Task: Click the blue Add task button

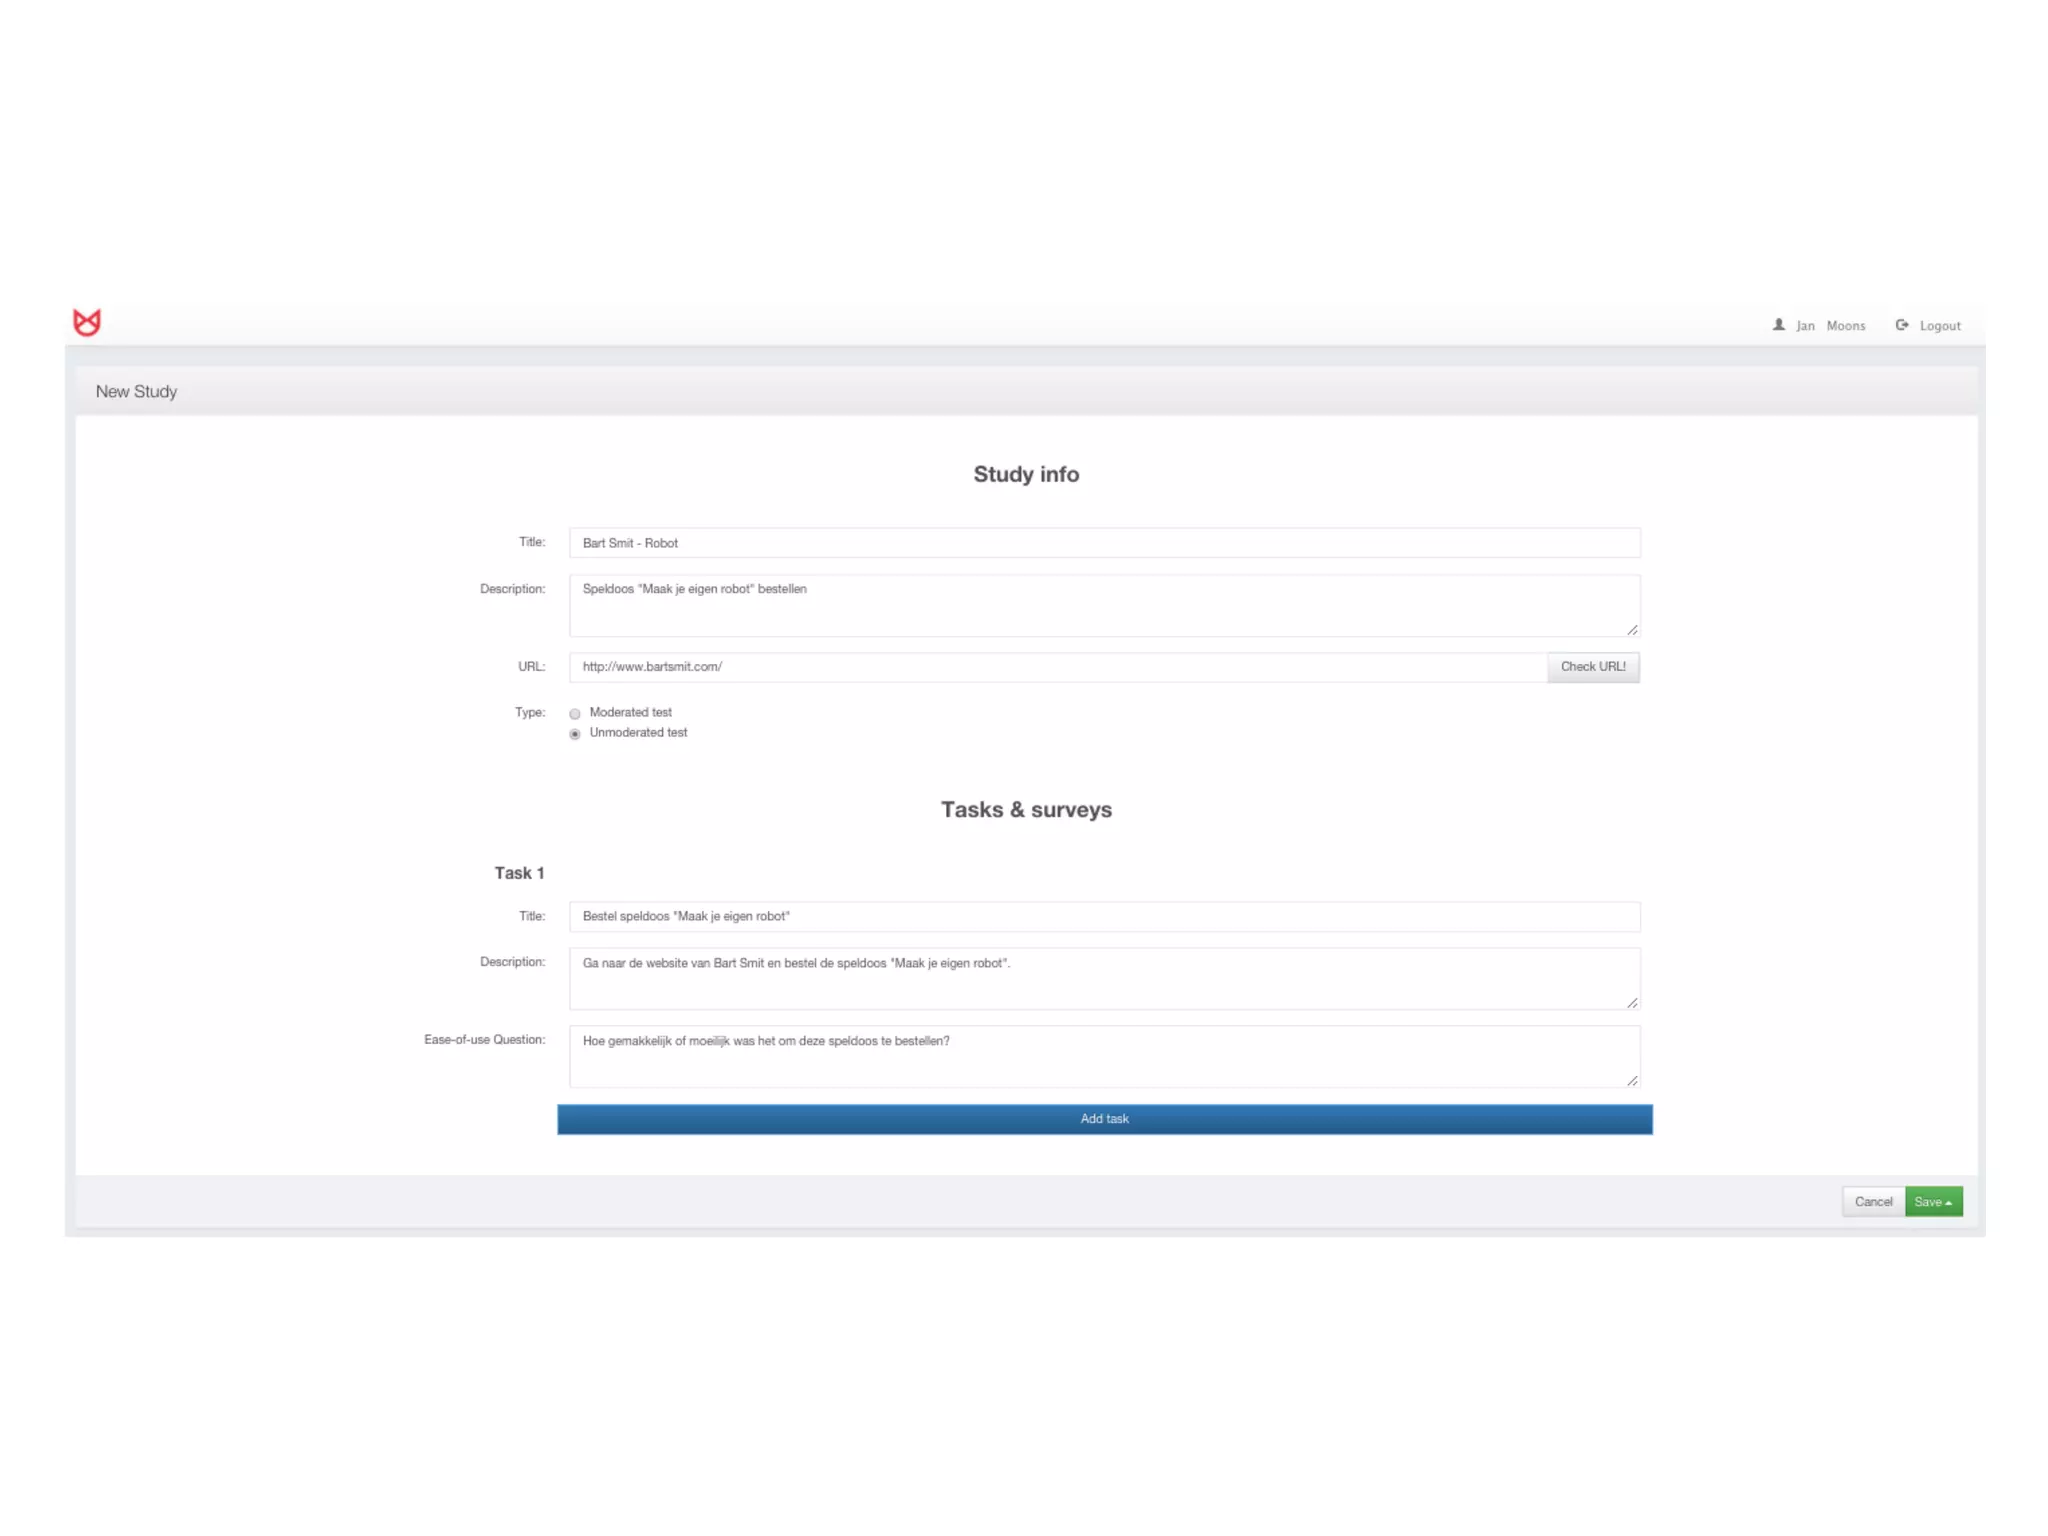Action: click(1104, 1119)
